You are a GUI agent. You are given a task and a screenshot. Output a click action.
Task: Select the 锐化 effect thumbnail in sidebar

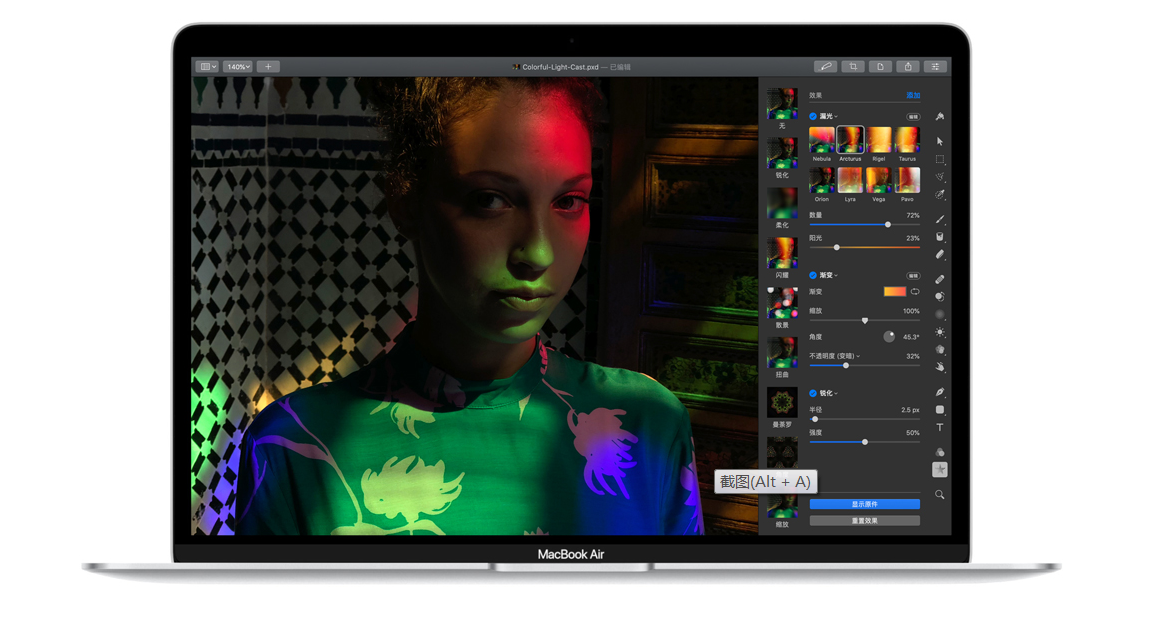(782, 153)
